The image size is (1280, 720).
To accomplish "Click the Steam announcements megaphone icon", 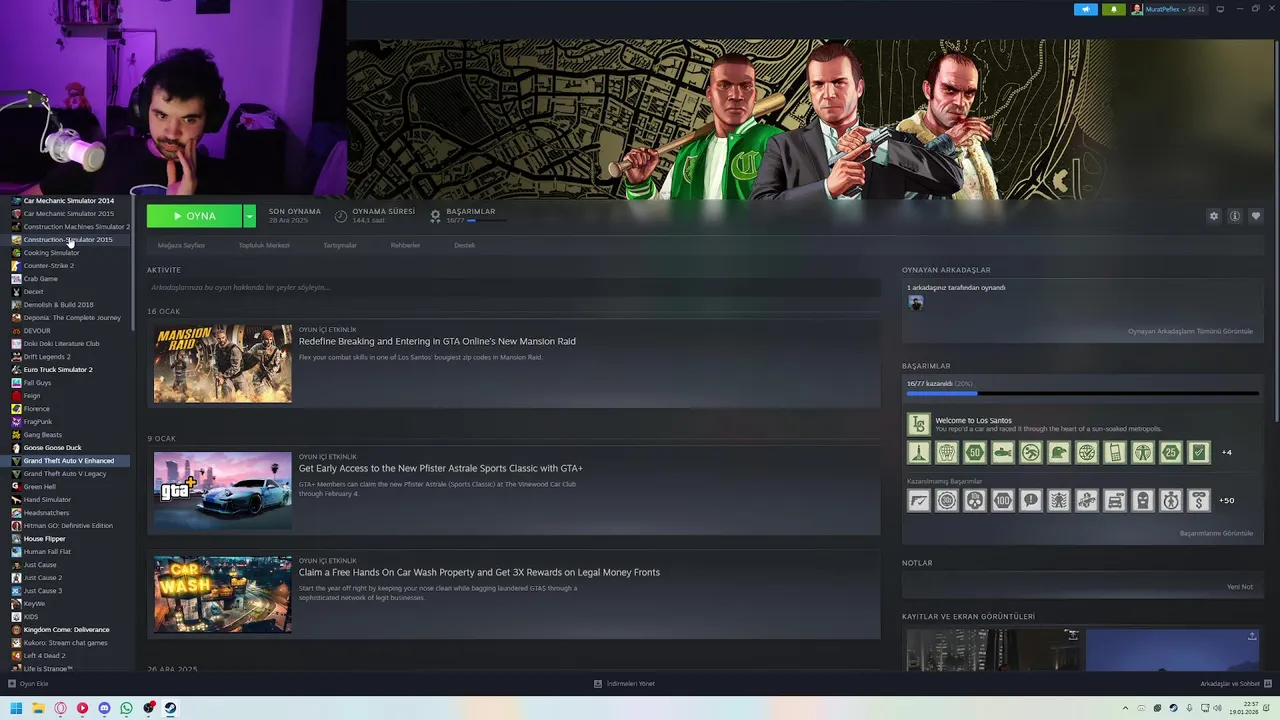I will [1086, 9].
